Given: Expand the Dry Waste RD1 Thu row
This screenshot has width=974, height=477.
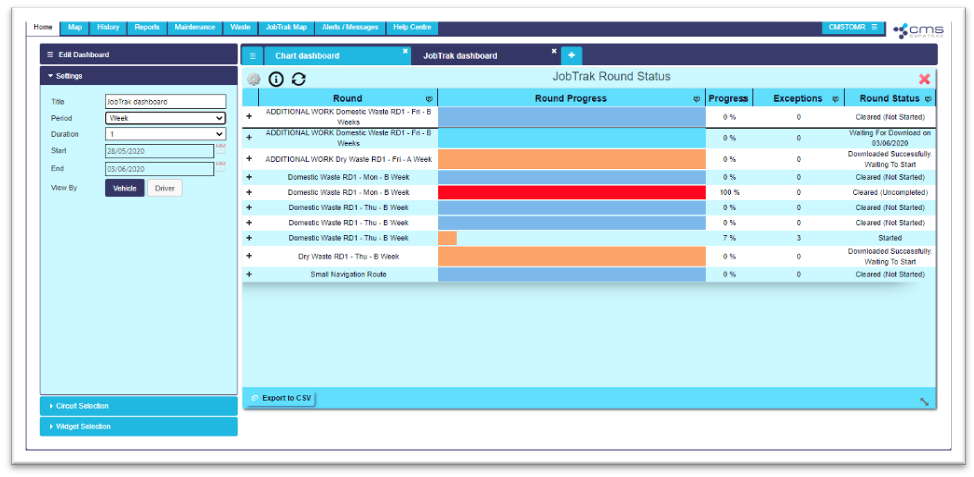Looking at the screenshot, I should [249, 256].
